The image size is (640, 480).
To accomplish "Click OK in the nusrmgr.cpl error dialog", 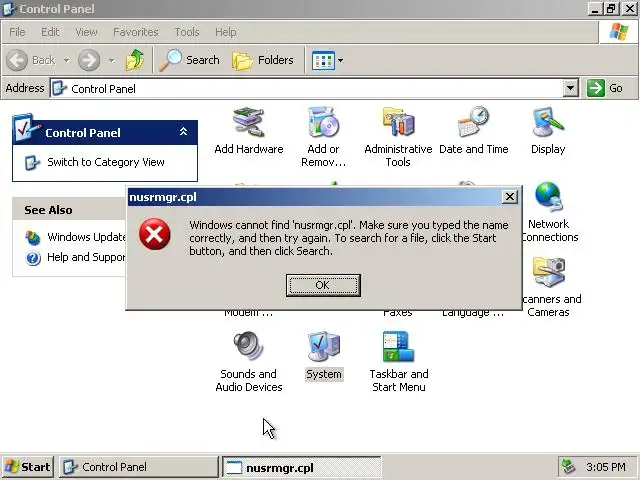I will click(x=323, y=285).
